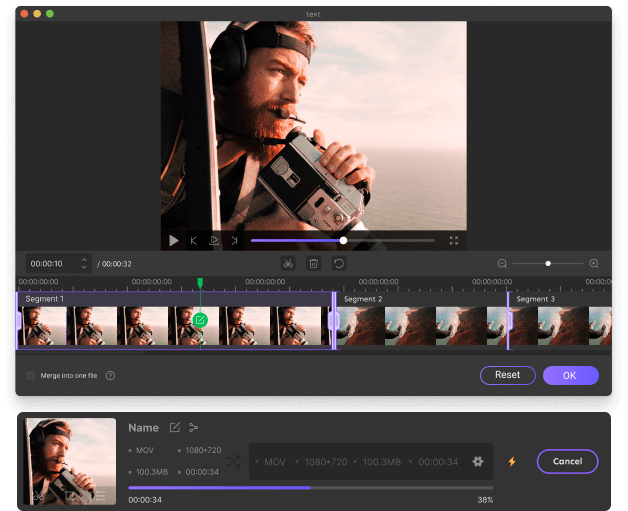Click effects icon on task thumbnail
The width and height of the screenshot is (628, 511).
coord(101,496)
